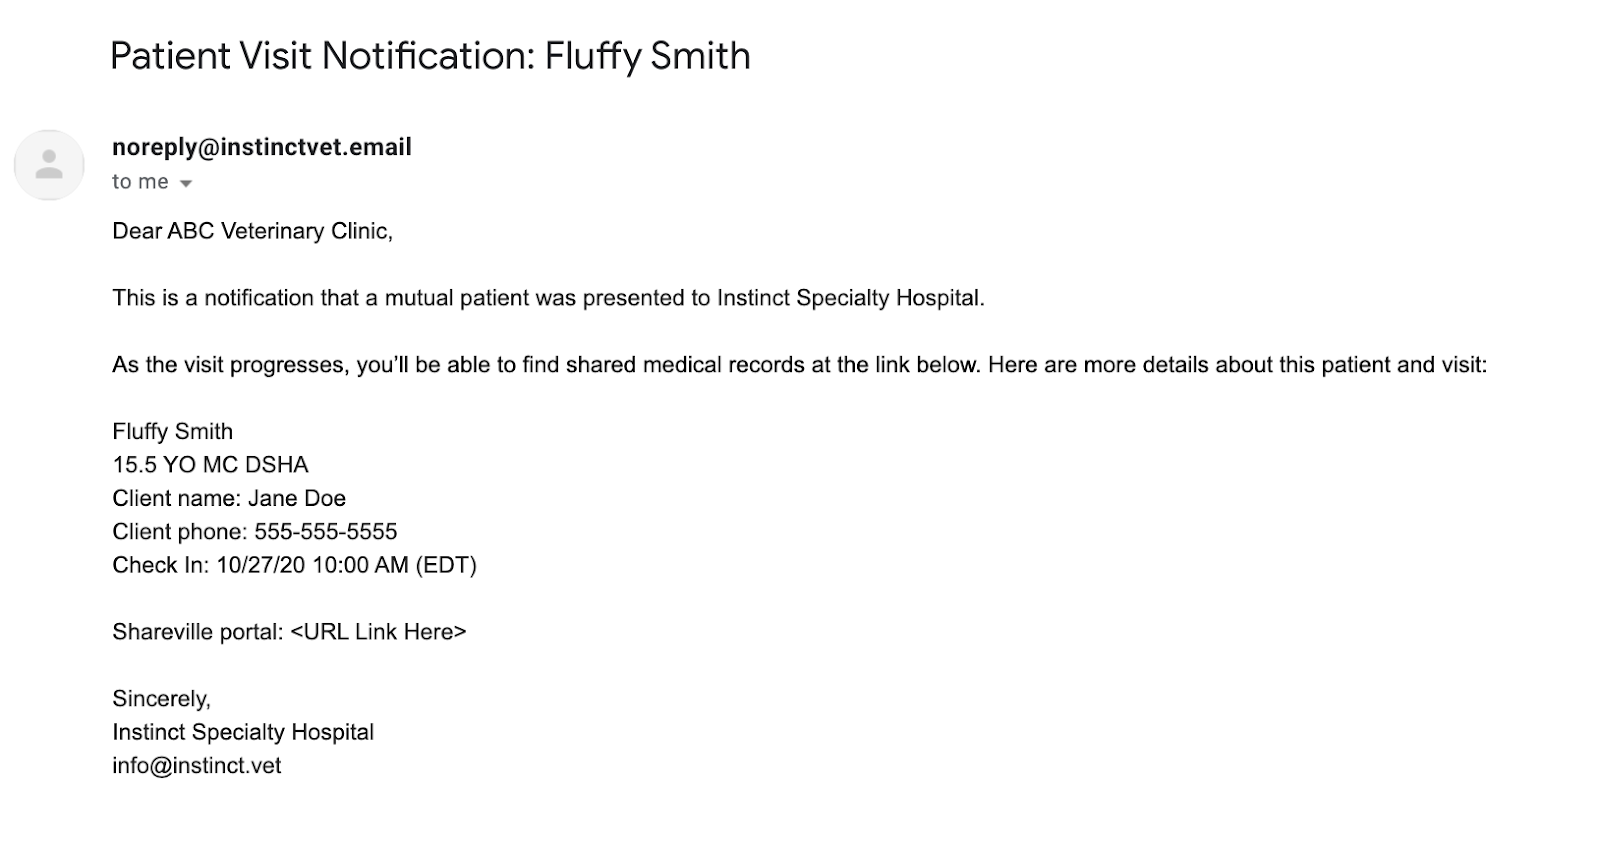Click the 'Client name: Jane Doe' line

coord(229,498)
